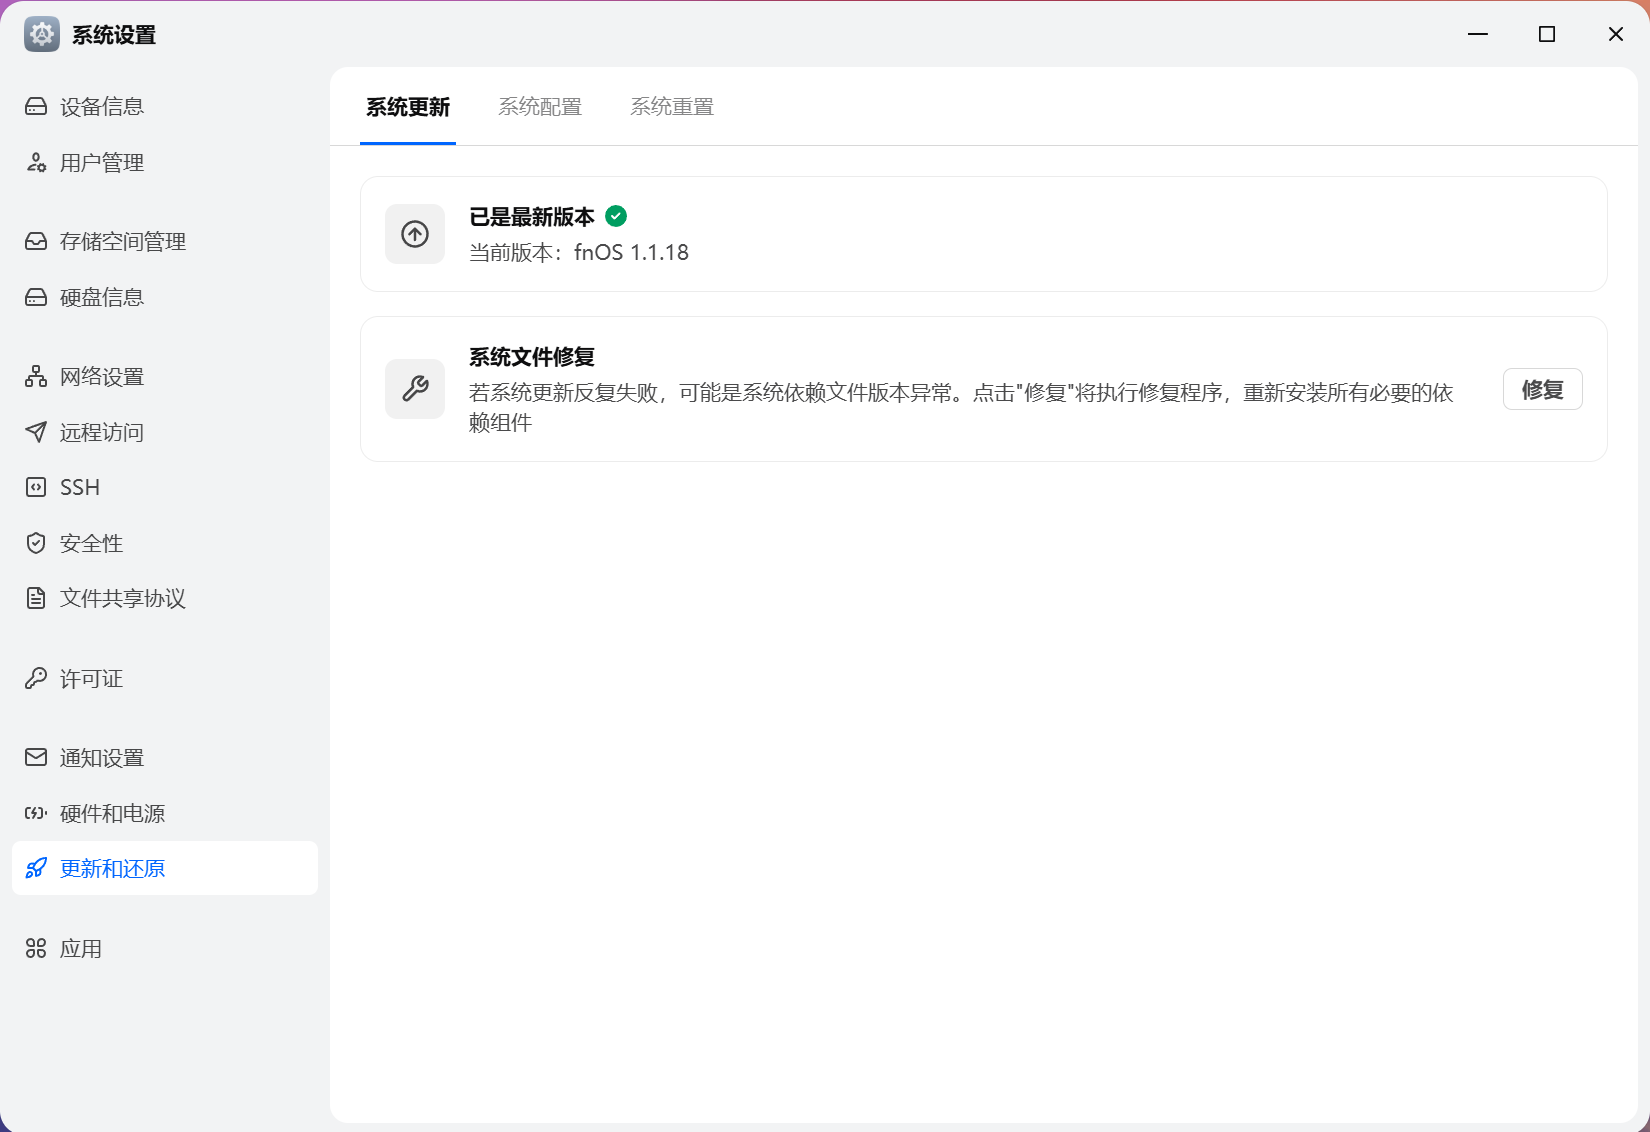1650x1132 pixels.
Task: Click the 用户管理 user icon
Action: pos(36,162)
